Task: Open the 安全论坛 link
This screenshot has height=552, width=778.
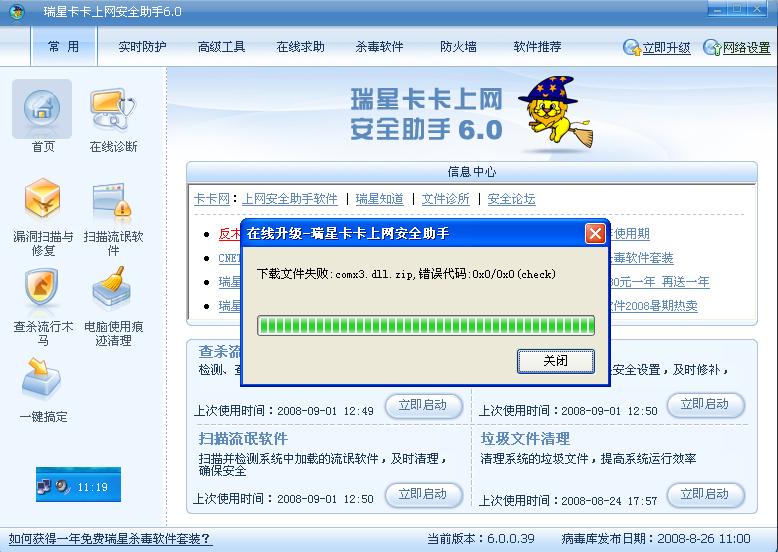Action: (512, 199)
